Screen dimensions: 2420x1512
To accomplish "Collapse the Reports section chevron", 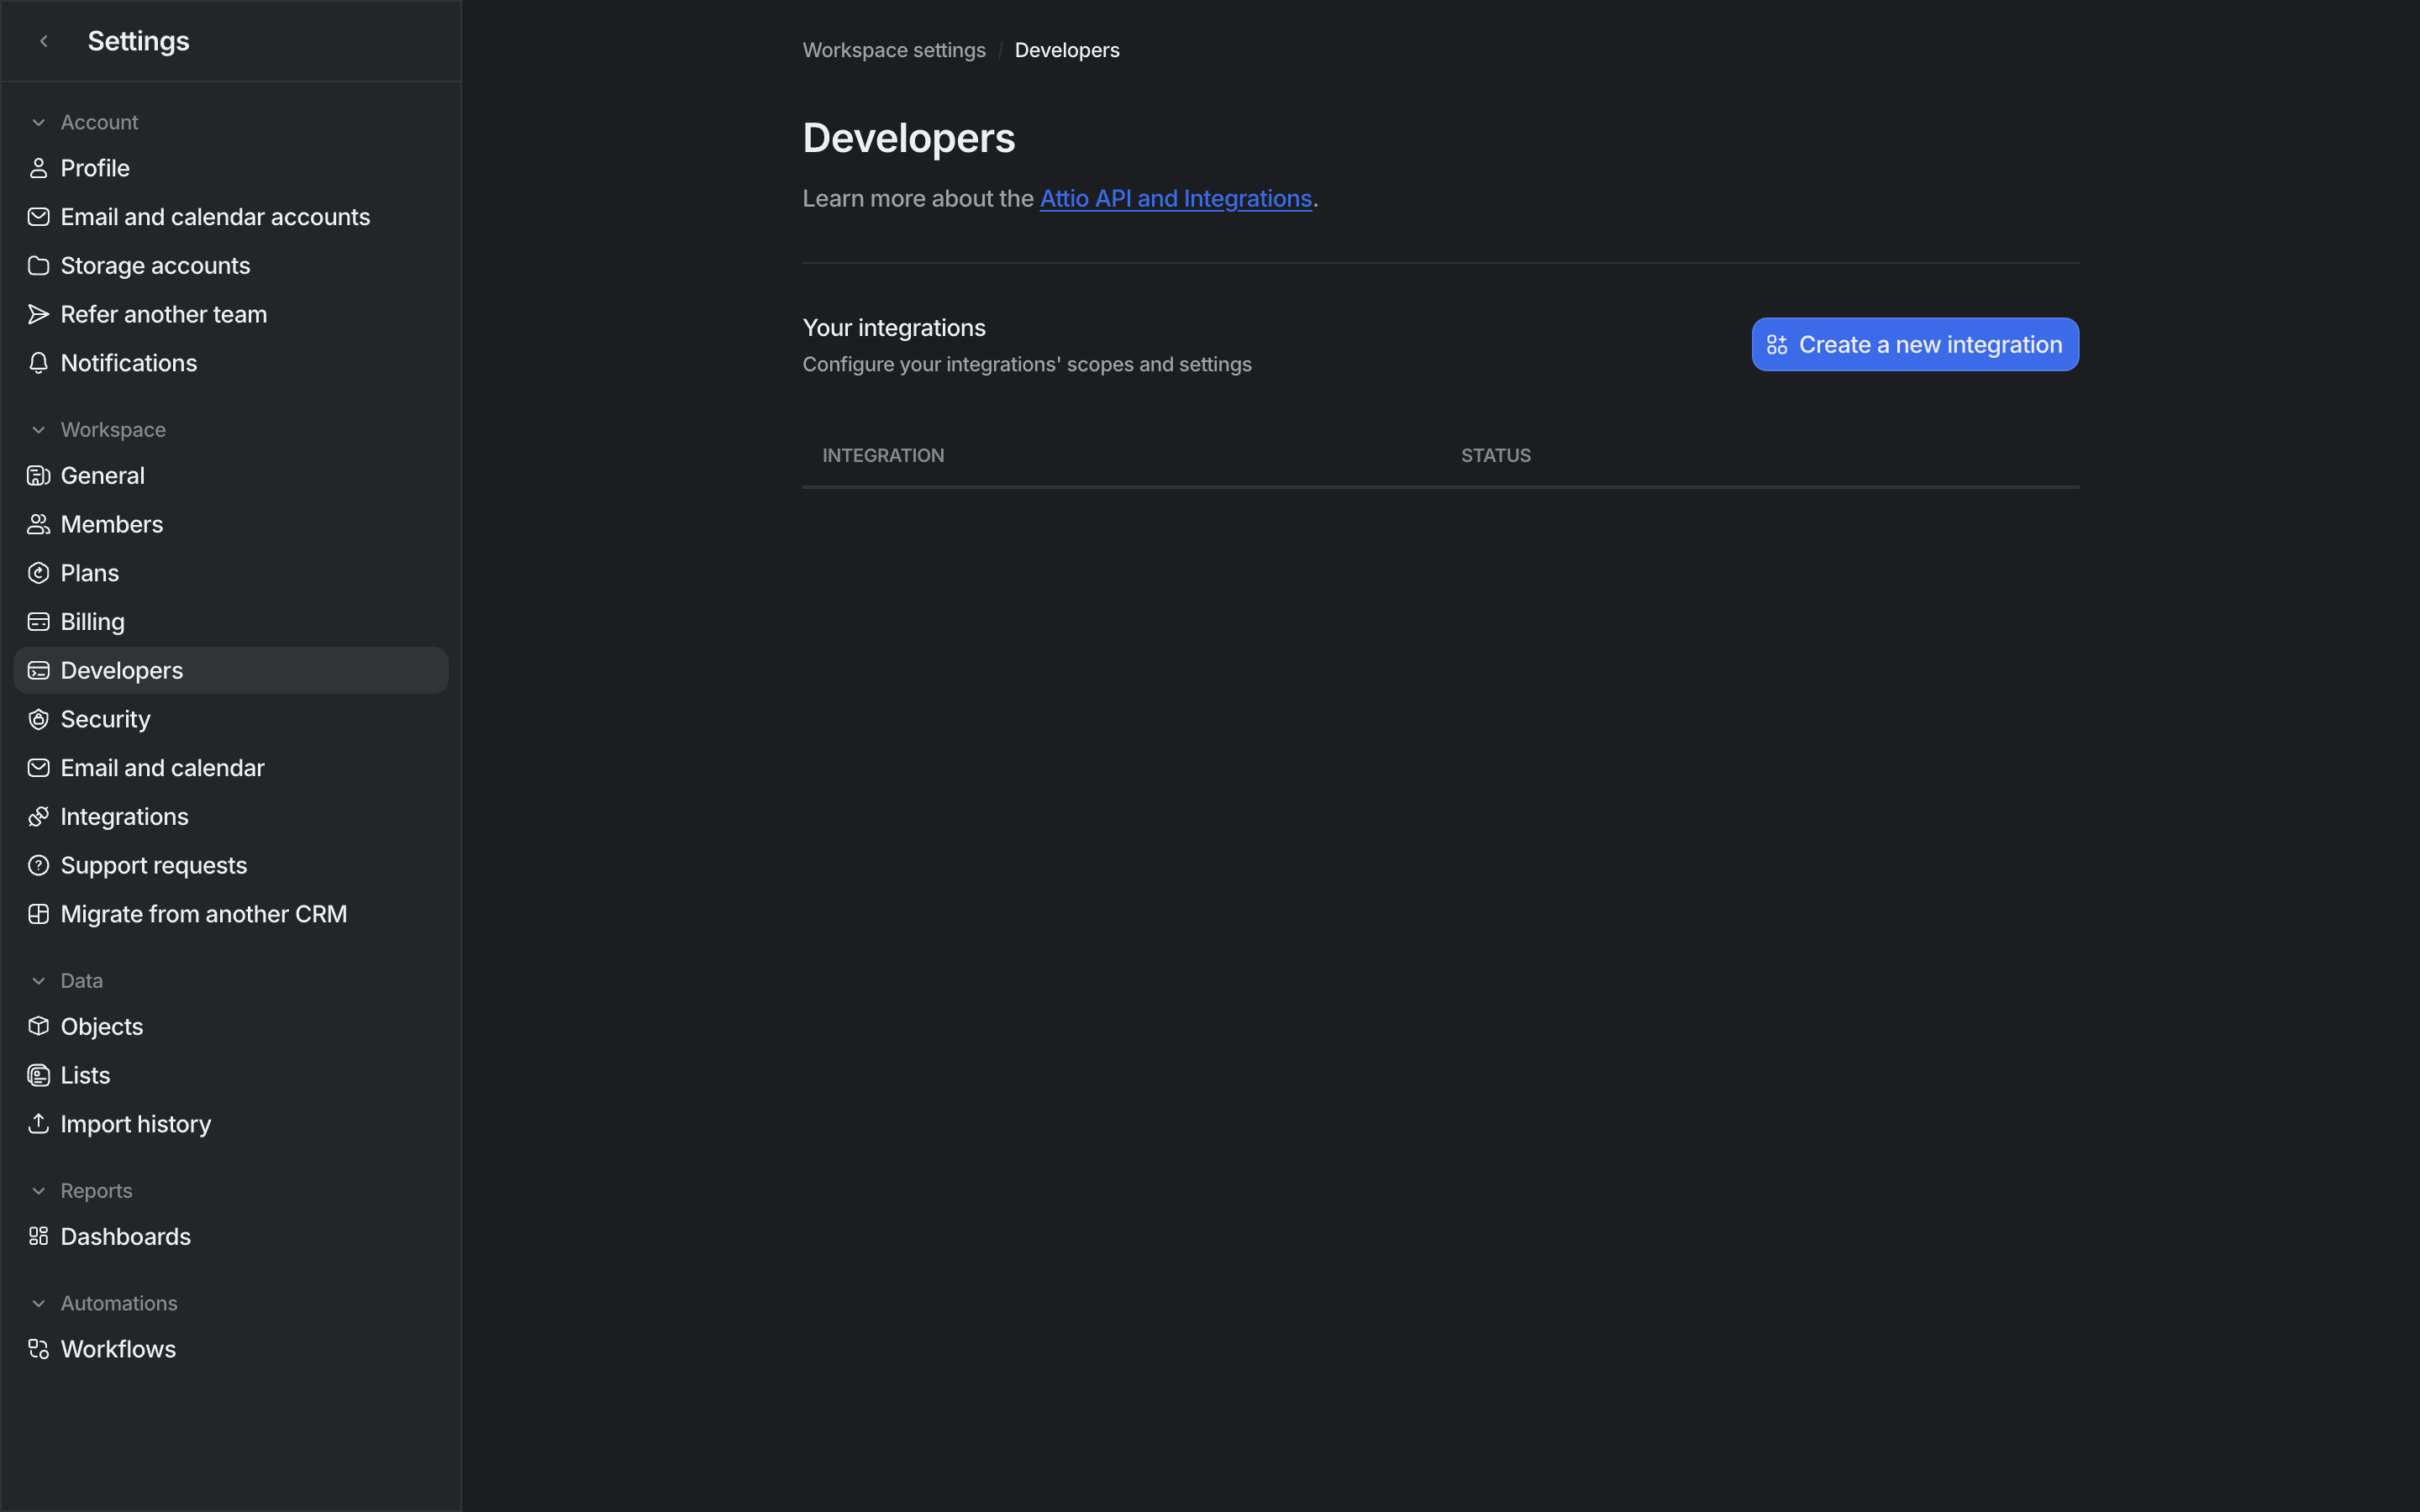I will pyautogui.click(x=38, y=1191).
